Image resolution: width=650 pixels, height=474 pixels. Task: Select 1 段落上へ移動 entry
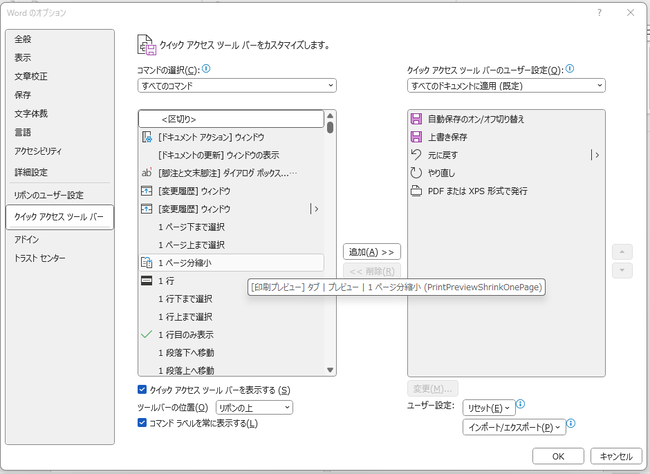[231, 369]
